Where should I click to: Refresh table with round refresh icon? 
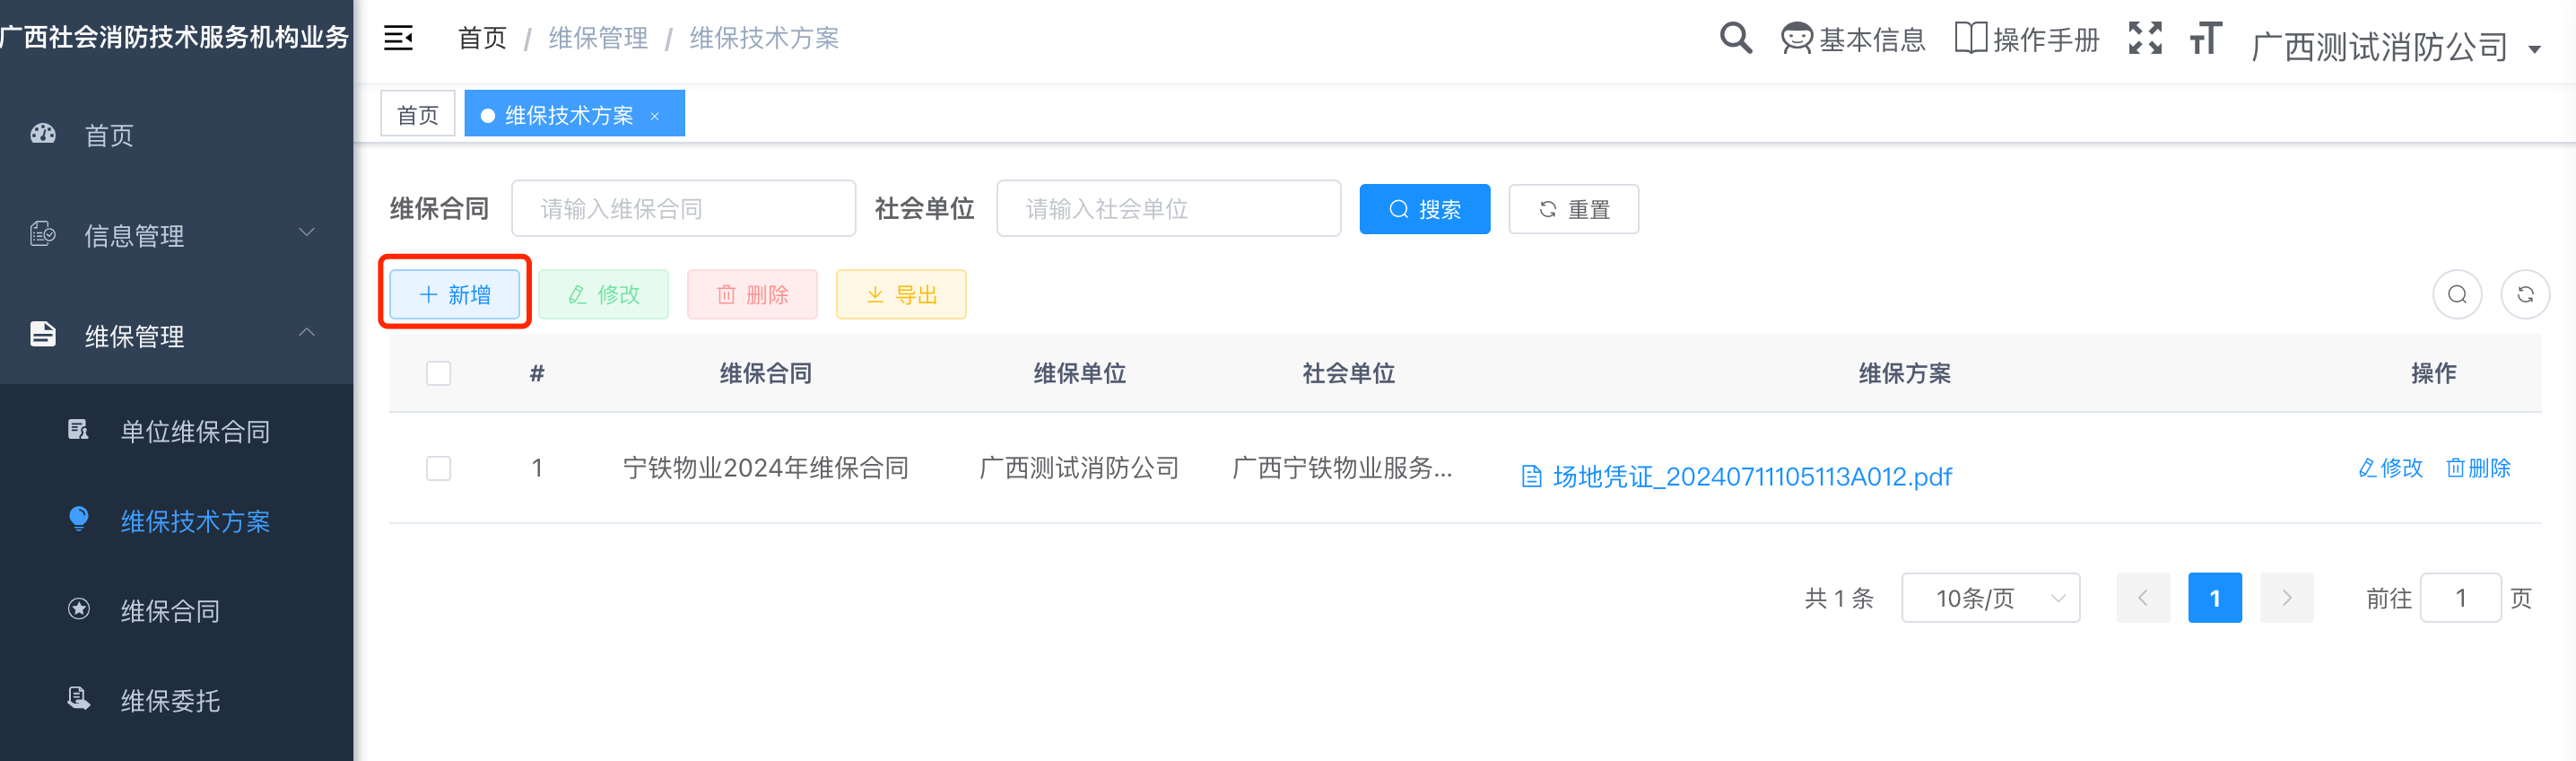[x=2525, y=294]
